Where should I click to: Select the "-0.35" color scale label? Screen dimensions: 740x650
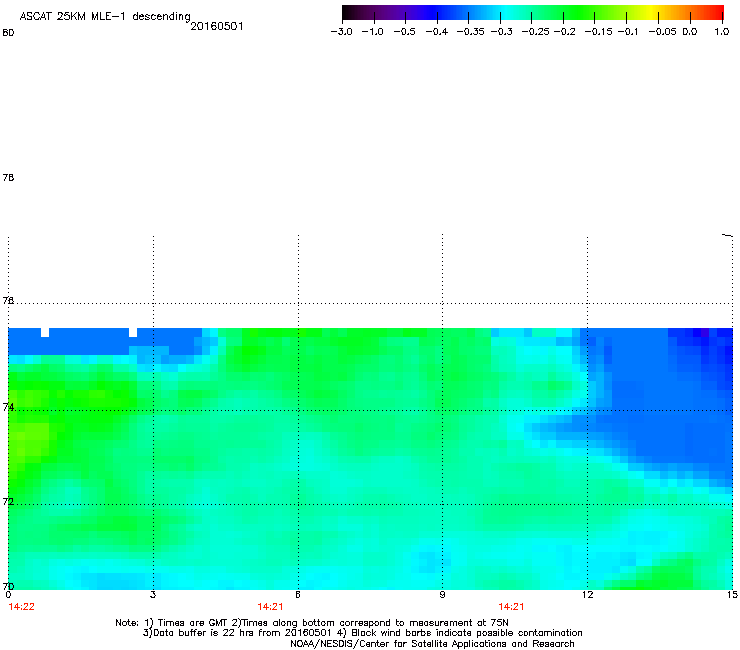coord(470,32)
